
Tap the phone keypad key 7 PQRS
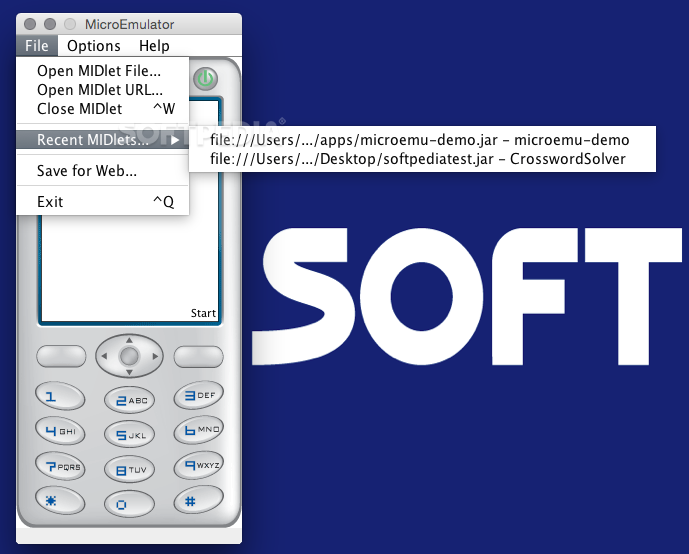click(60, 466)
